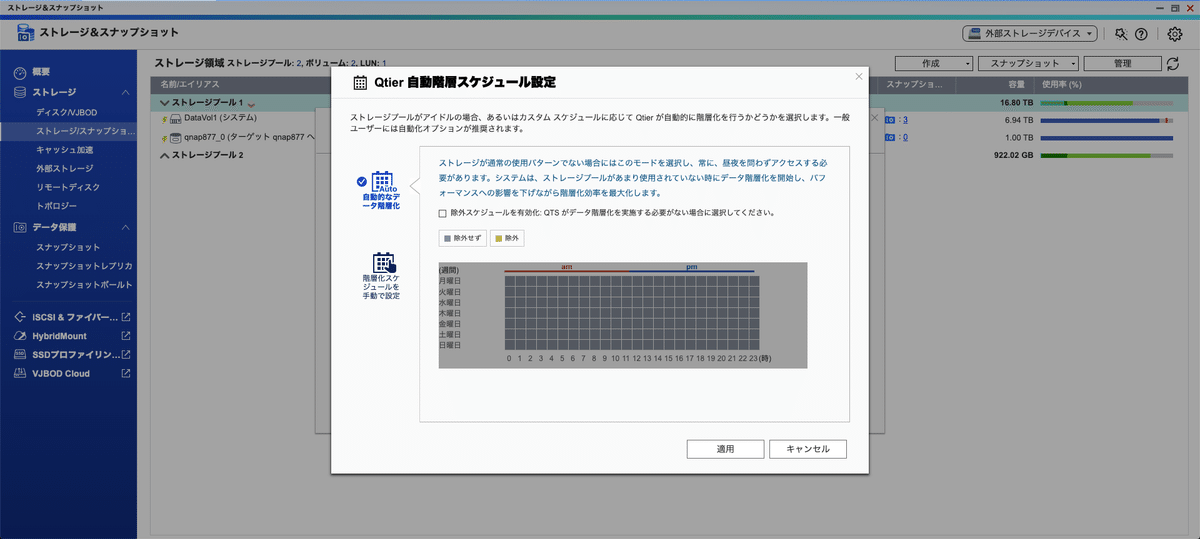The image size is (1200, 539).
Task: Collapse the データ保護 sidebar section
Action: pos(126,227)
